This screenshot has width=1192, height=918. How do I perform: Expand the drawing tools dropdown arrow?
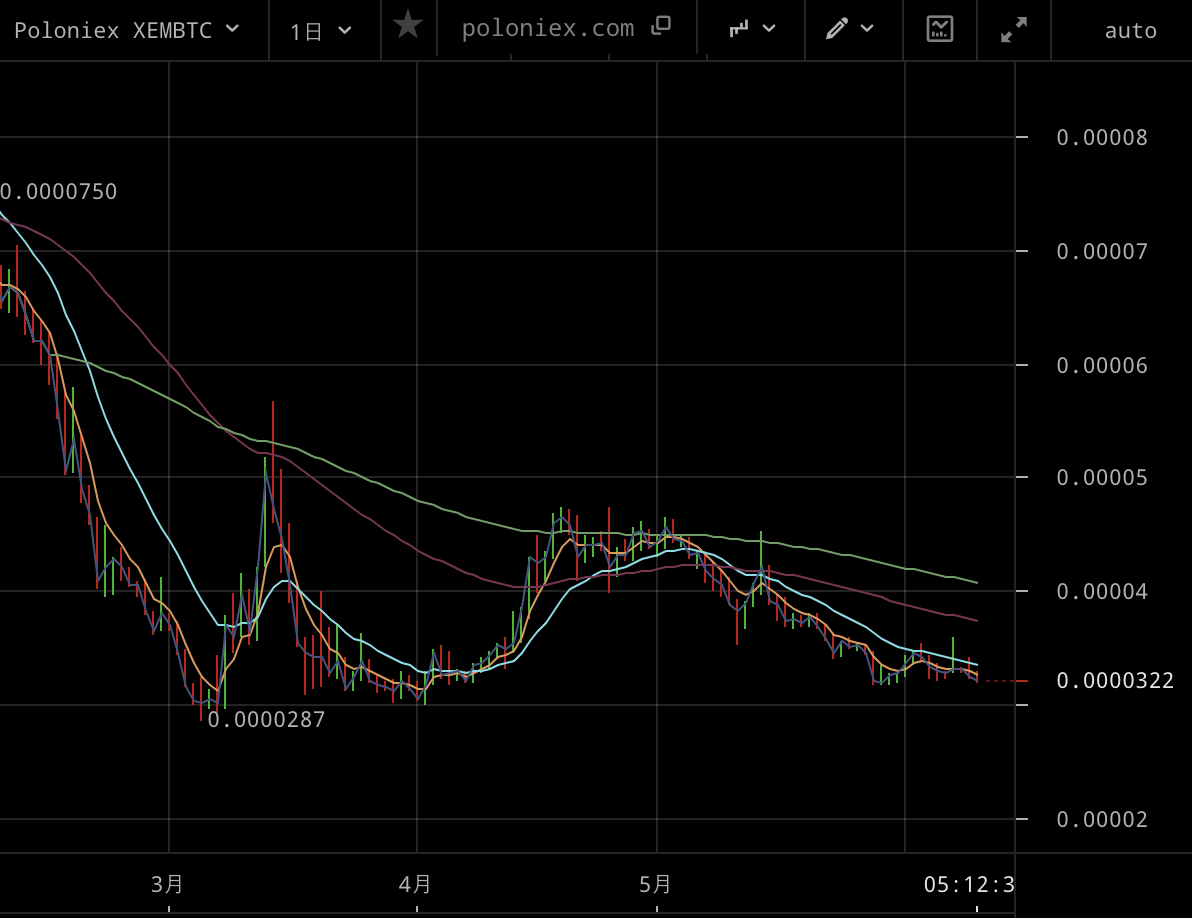tap(867, 29)
